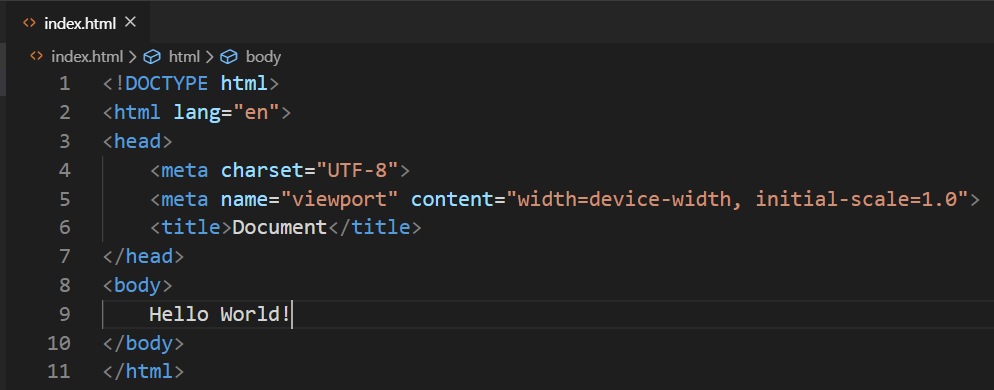Open index.html breadcrumb segment
The image size is (994, 390).
(x=86, y=56)
